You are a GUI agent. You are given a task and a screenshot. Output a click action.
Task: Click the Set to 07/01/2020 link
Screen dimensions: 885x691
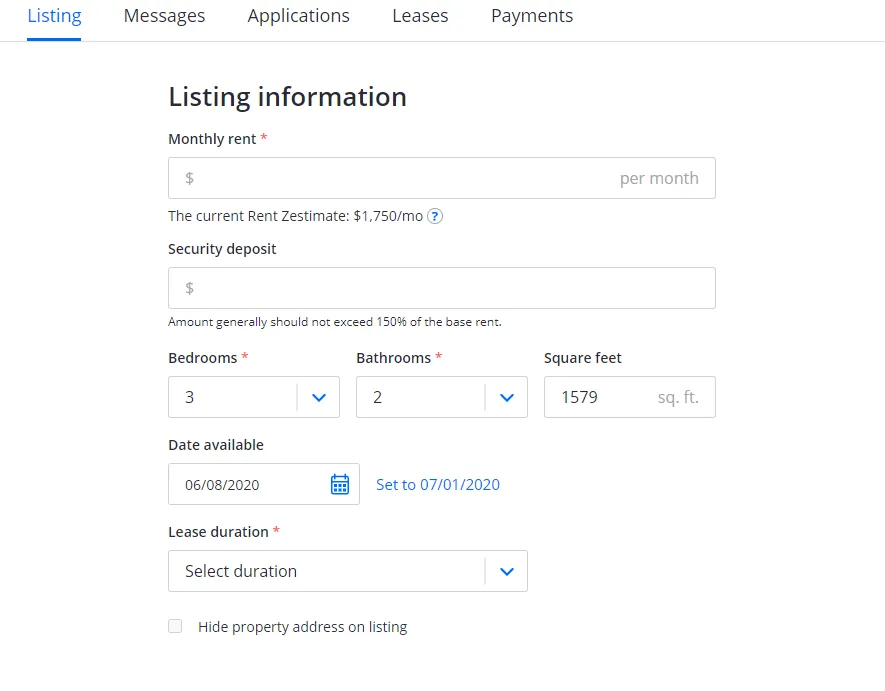click(438, 485)
